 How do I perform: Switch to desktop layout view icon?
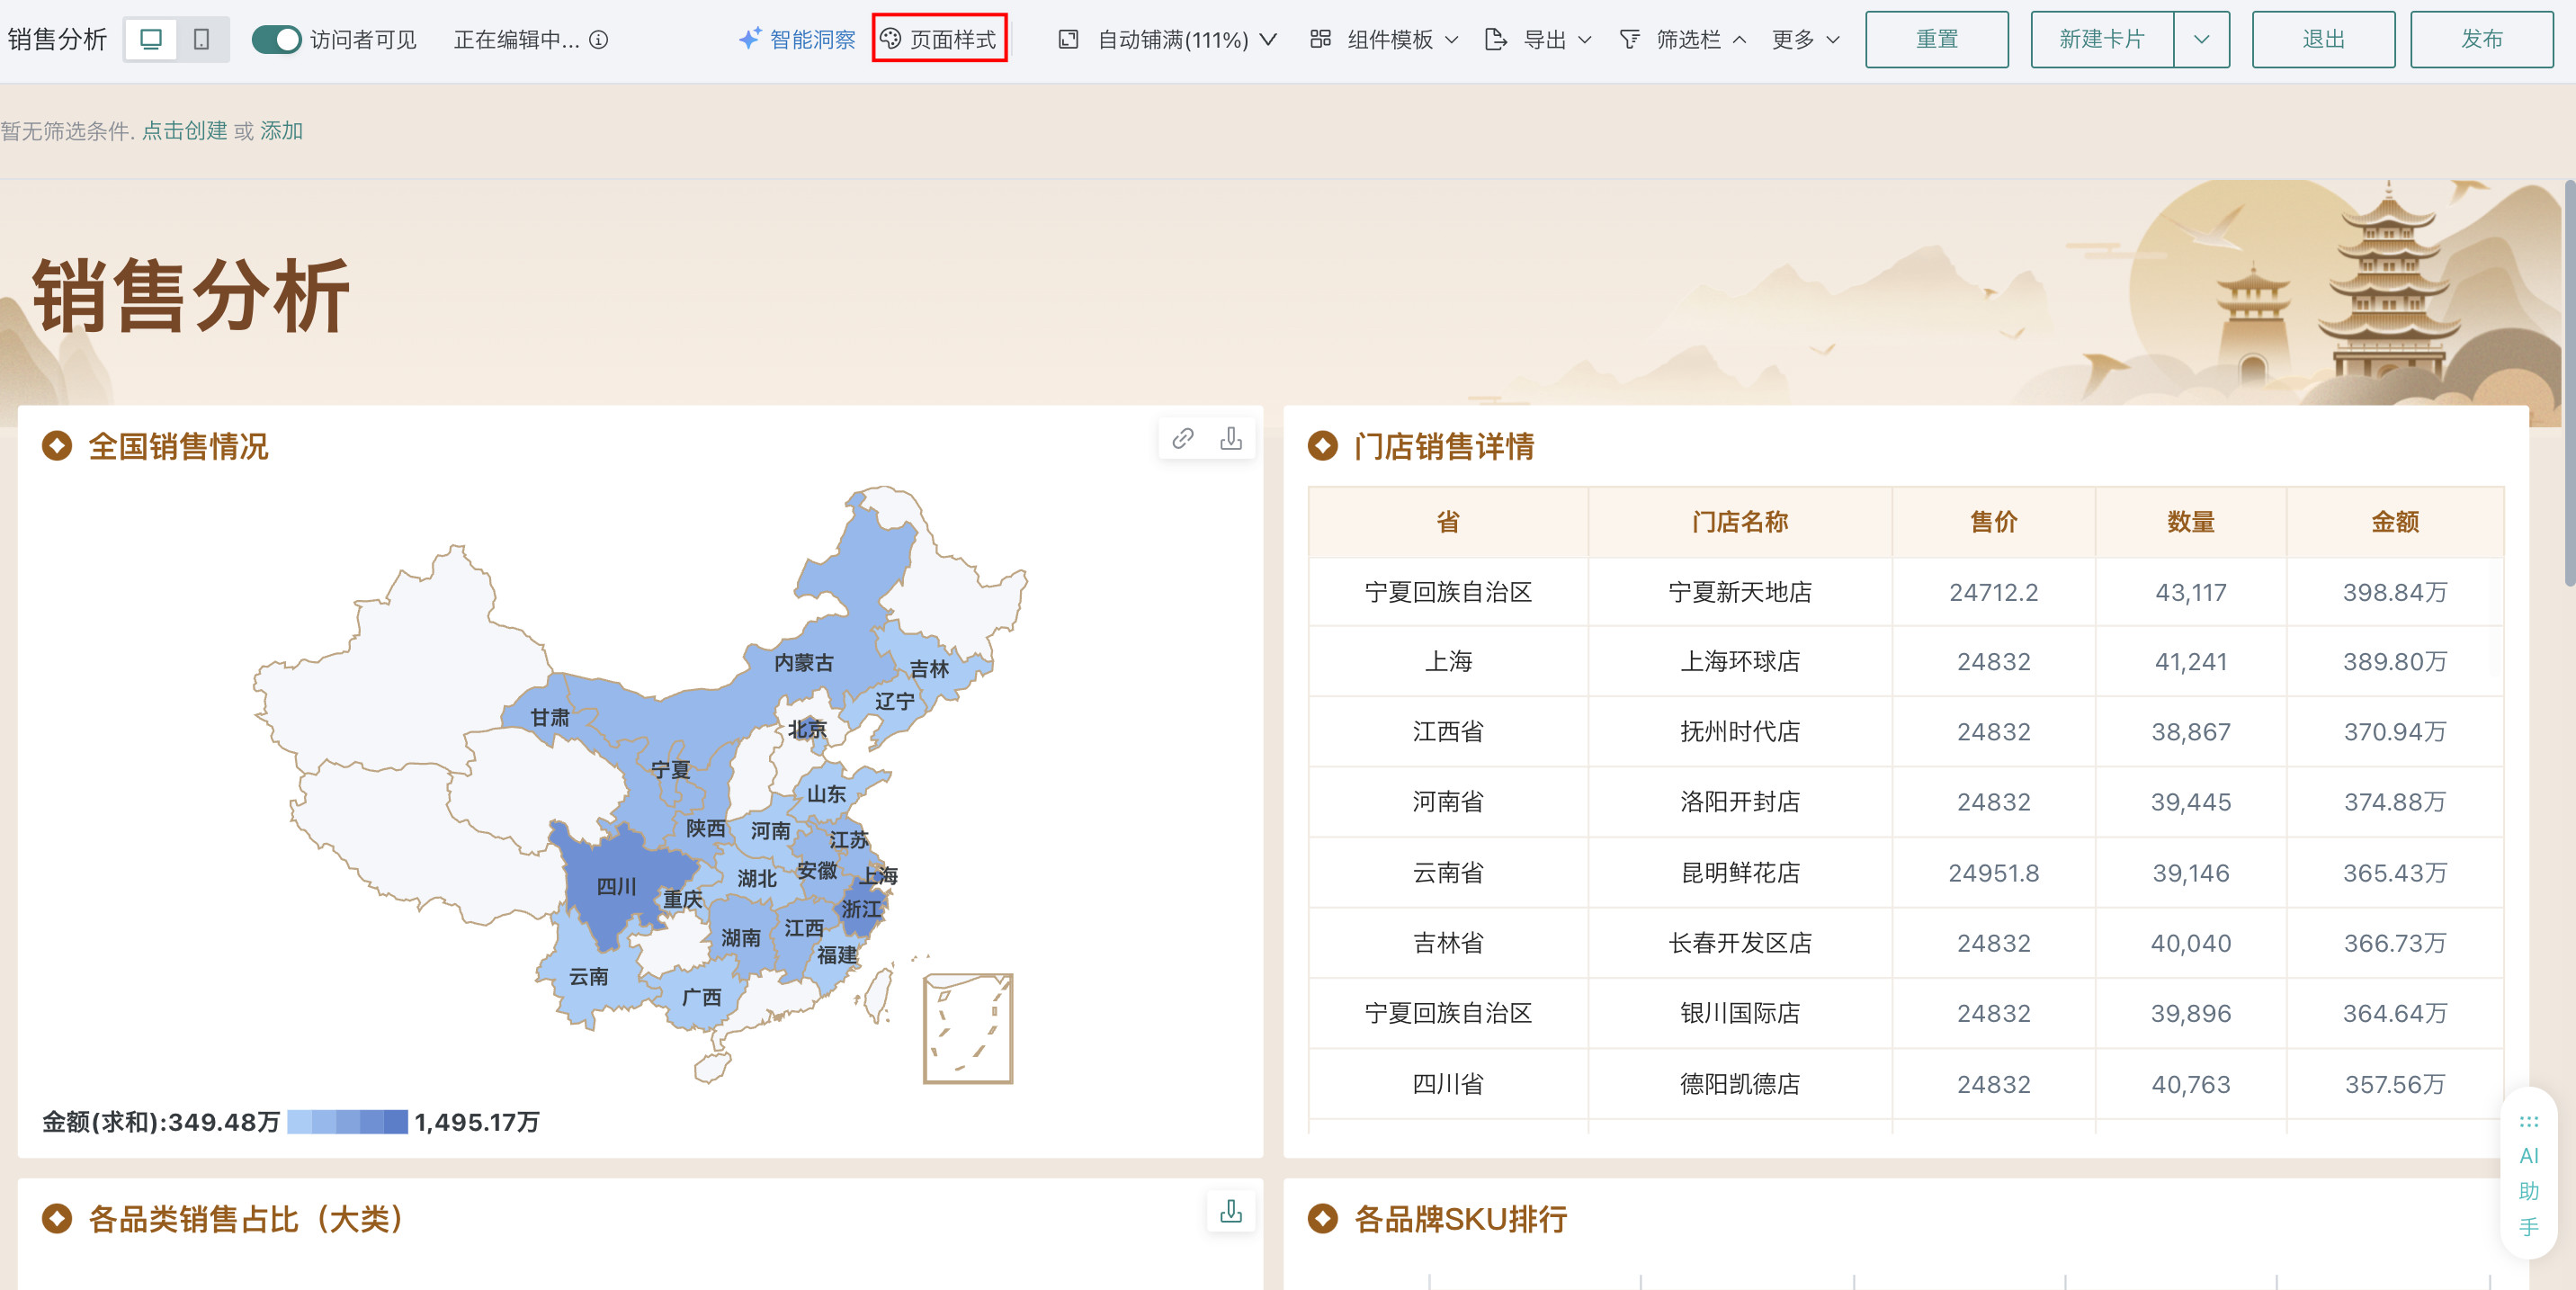coord(151,40)
